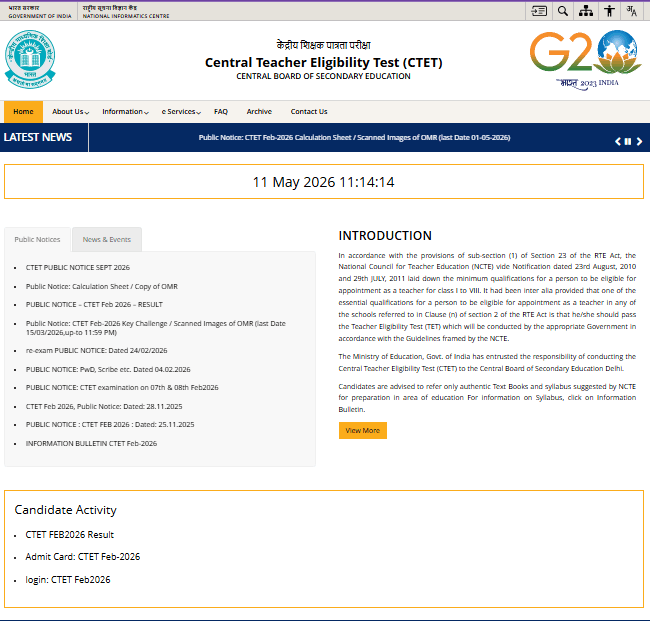The image size is (650, 621).
Task: Open notice on examination 07th & 08th Feb2026
Action: pos(122,387)
